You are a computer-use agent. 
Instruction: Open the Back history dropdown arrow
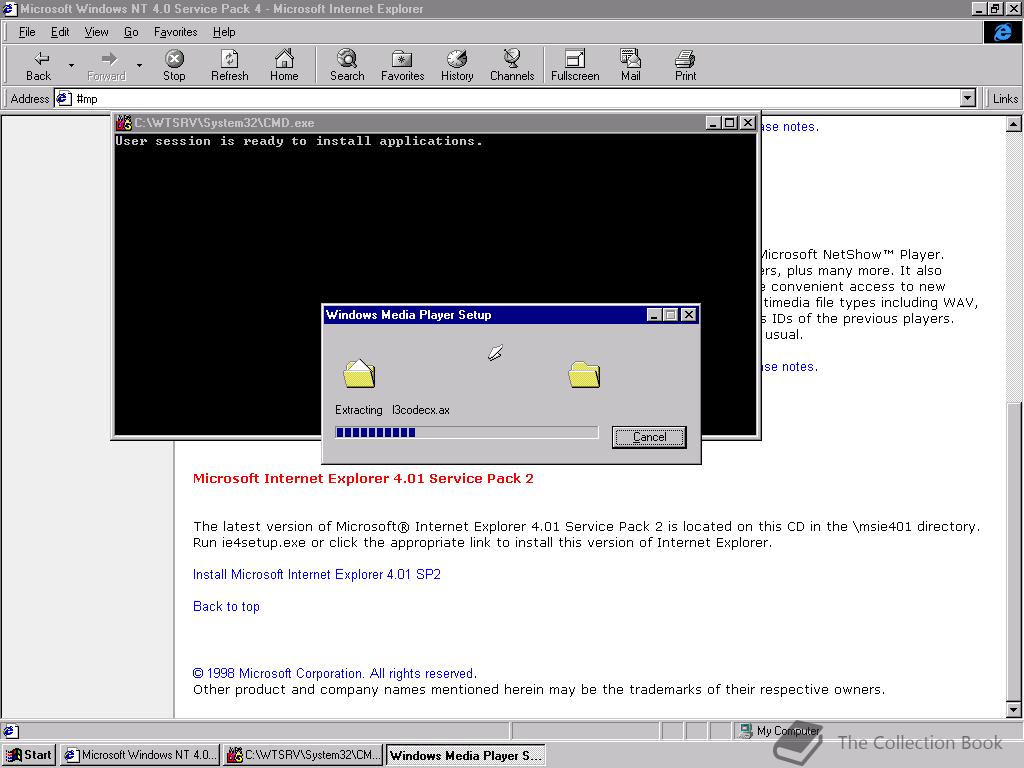71,65
